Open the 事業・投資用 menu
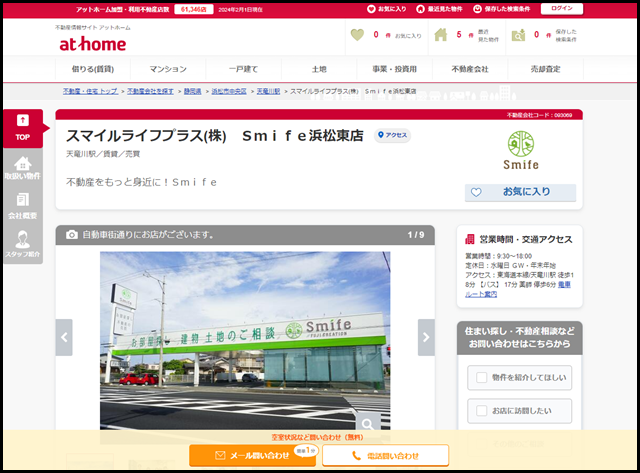Viewport: 640px width, 473px height. 395,69
